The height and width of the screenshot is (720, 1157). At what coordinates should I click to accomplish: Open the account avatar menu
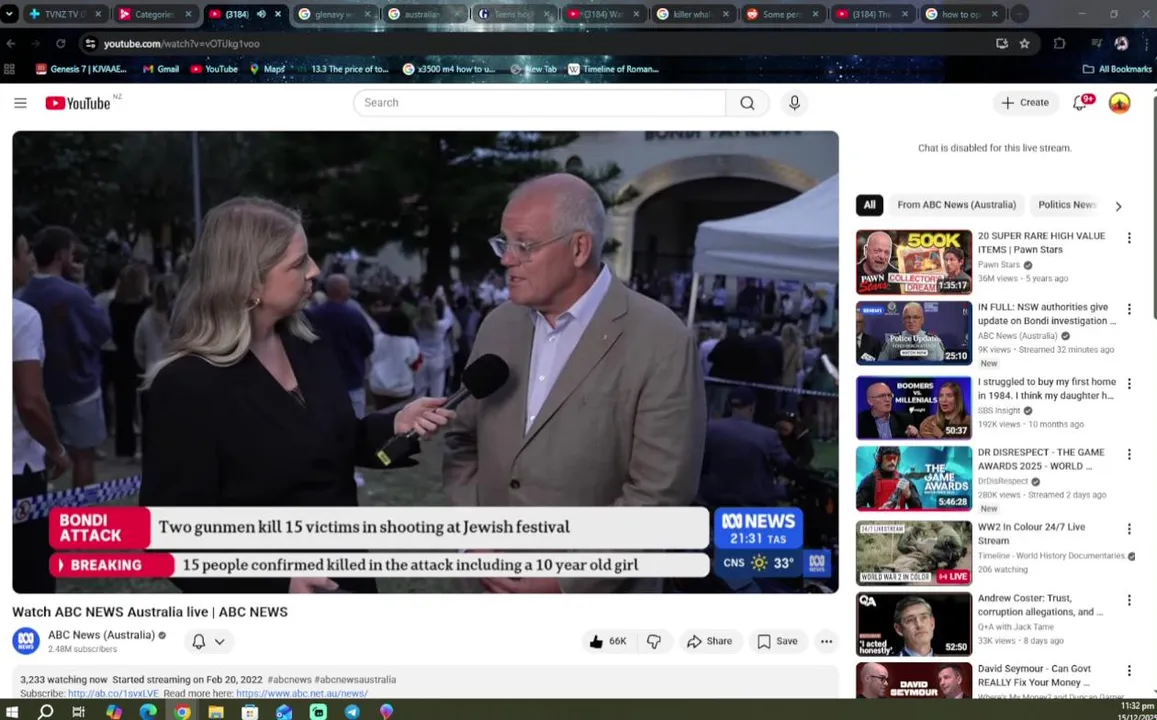coord(1119,103)
